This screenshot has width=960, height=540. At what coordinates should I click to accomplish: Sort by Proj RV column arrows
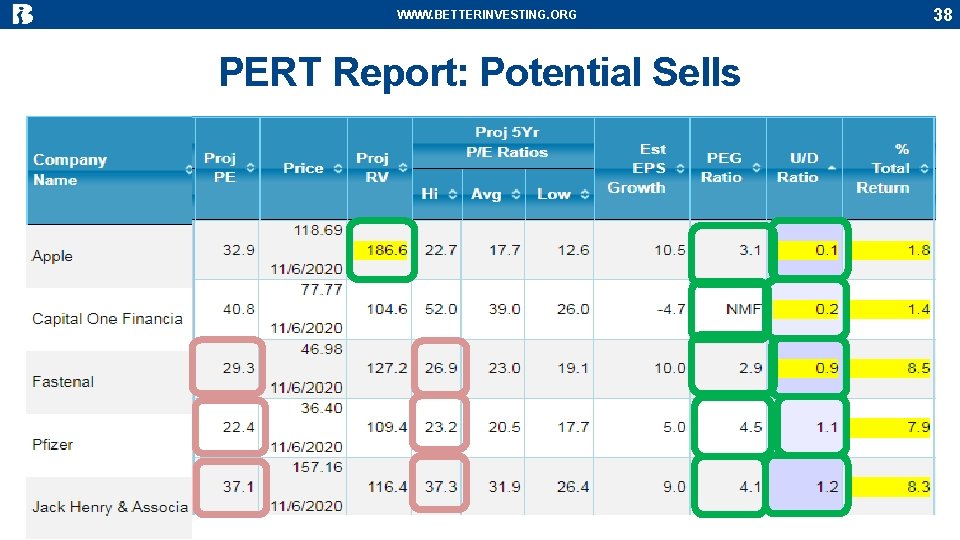coord(403,168)
